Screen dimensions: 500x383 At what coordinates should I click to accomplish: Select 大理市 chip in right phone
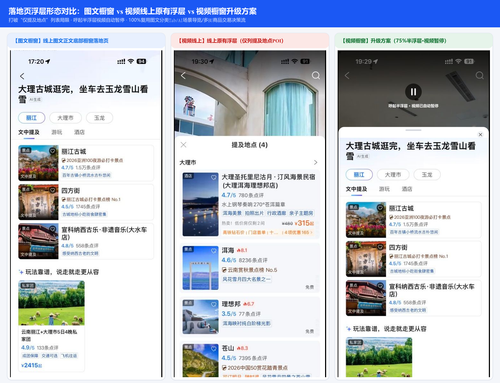pyautogui.click(x=393, y=174)
